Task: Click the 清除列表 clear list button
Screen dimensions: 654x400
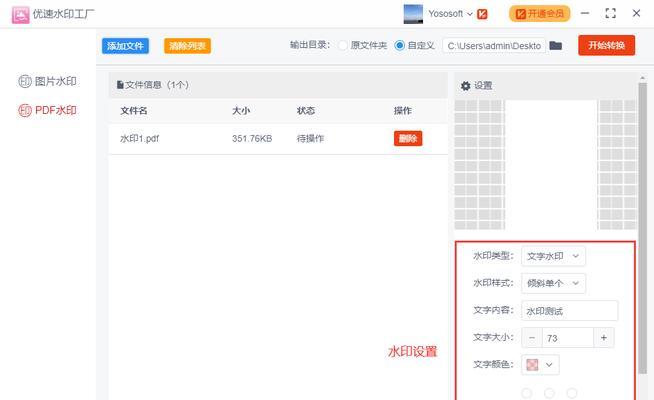Action: tap(187, 46)
